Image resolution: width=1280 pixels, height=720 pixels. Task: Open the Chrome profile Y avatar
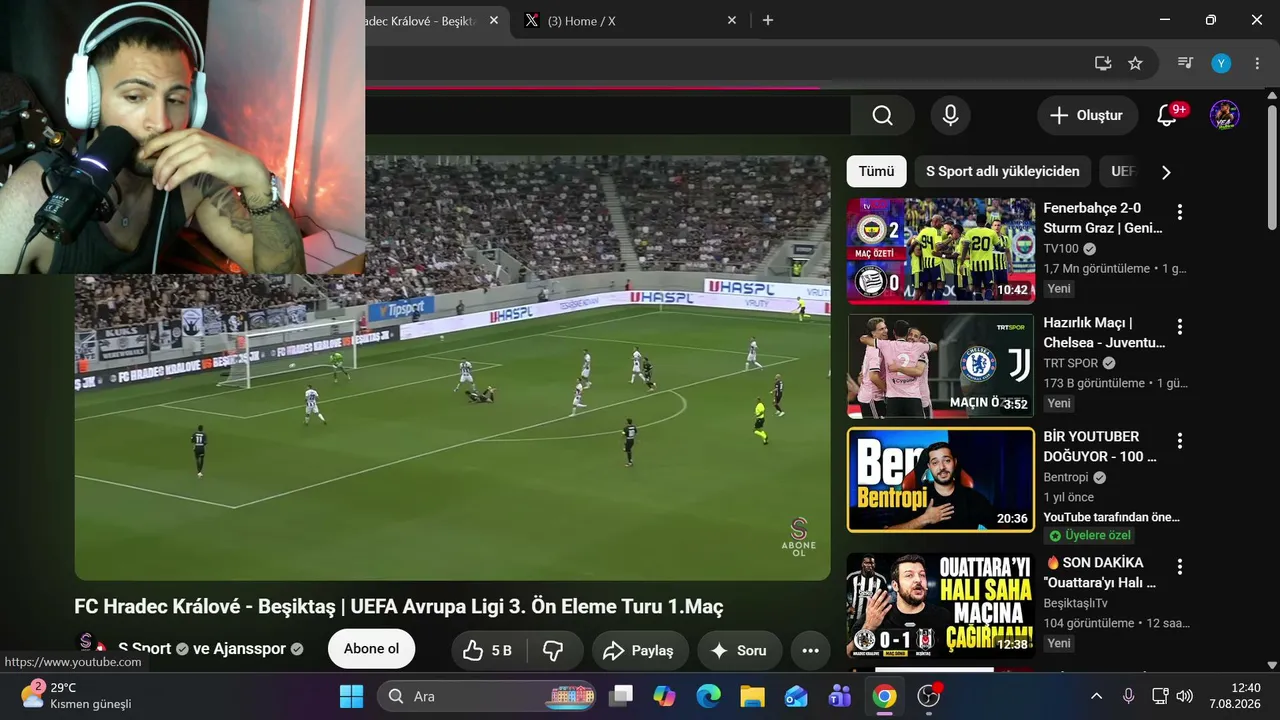(1221, 63)
